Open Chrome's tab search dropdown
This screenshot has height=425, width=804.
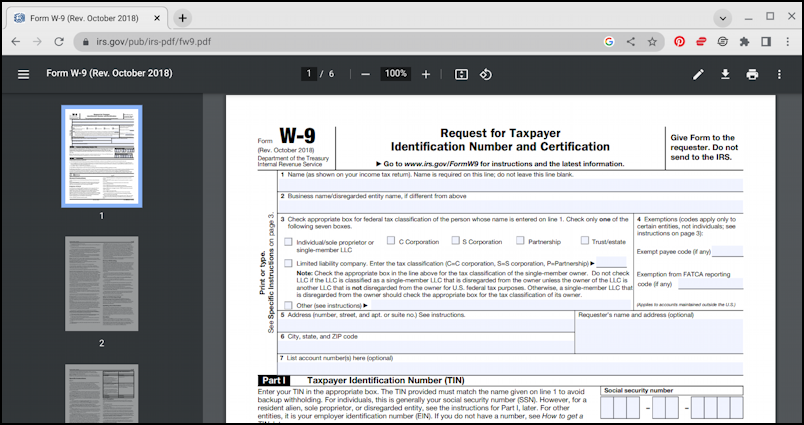coord(723,18)
